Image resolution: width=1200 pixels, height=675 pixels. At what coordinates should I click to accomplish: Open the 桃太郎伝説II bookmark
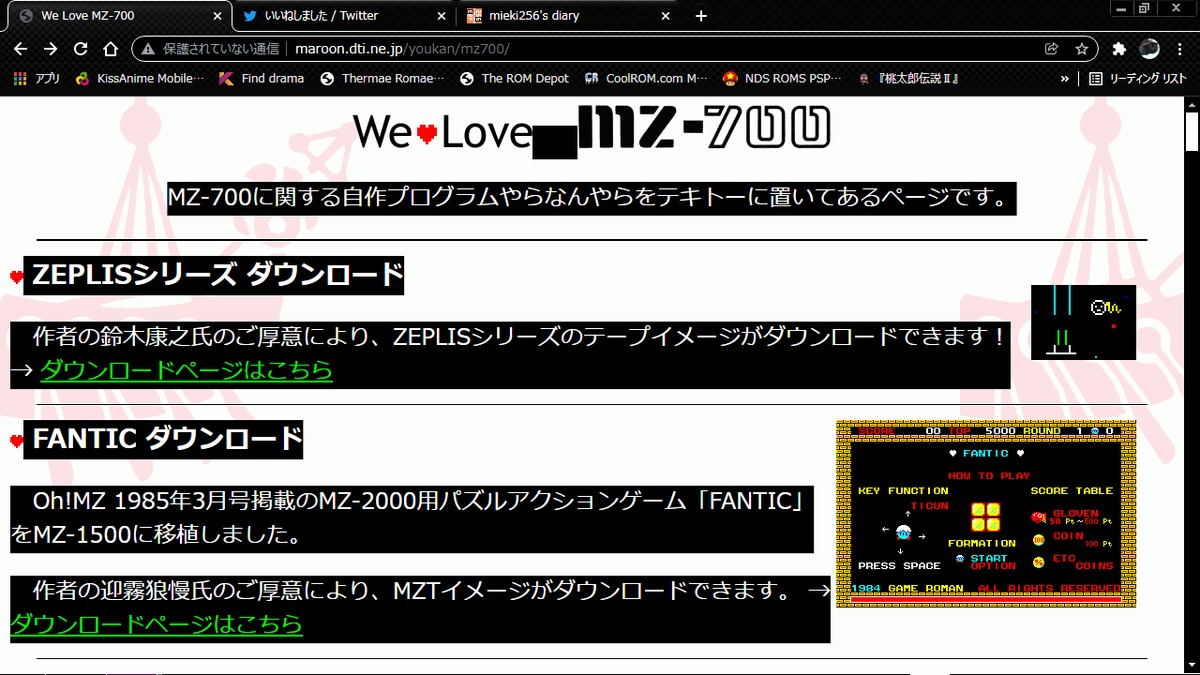(x=908, y=78)
